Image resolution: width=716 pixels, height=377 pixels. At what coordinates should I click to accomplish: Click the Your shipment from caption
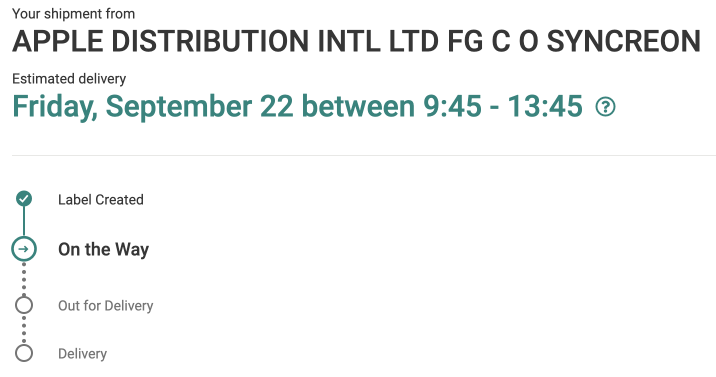(x=74, y=14)
